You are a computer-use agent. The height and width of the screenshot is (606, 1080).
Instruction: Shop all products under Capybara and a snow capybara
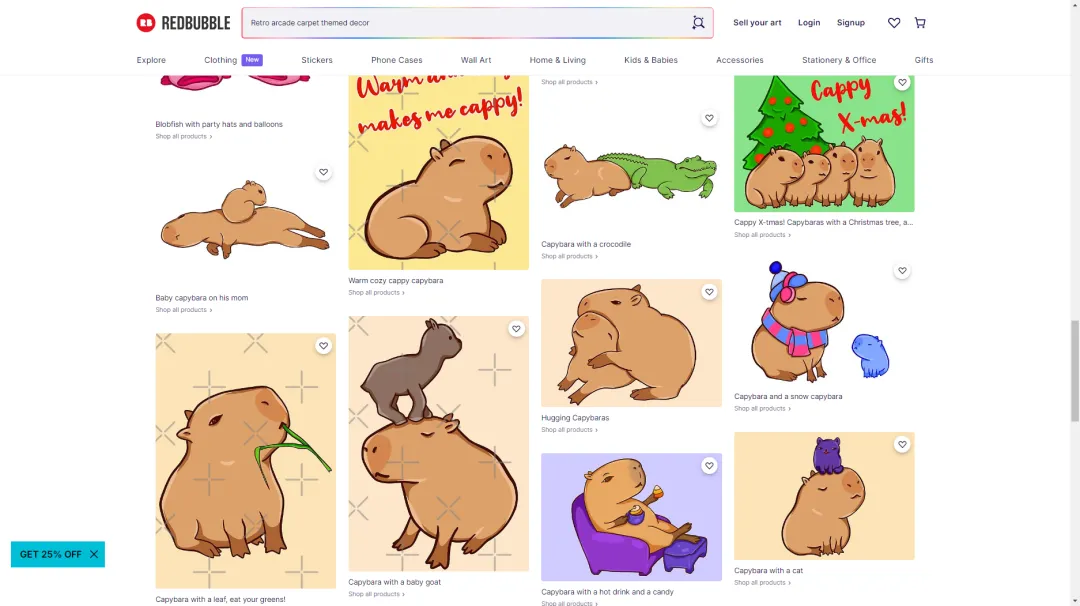point(762,408)
